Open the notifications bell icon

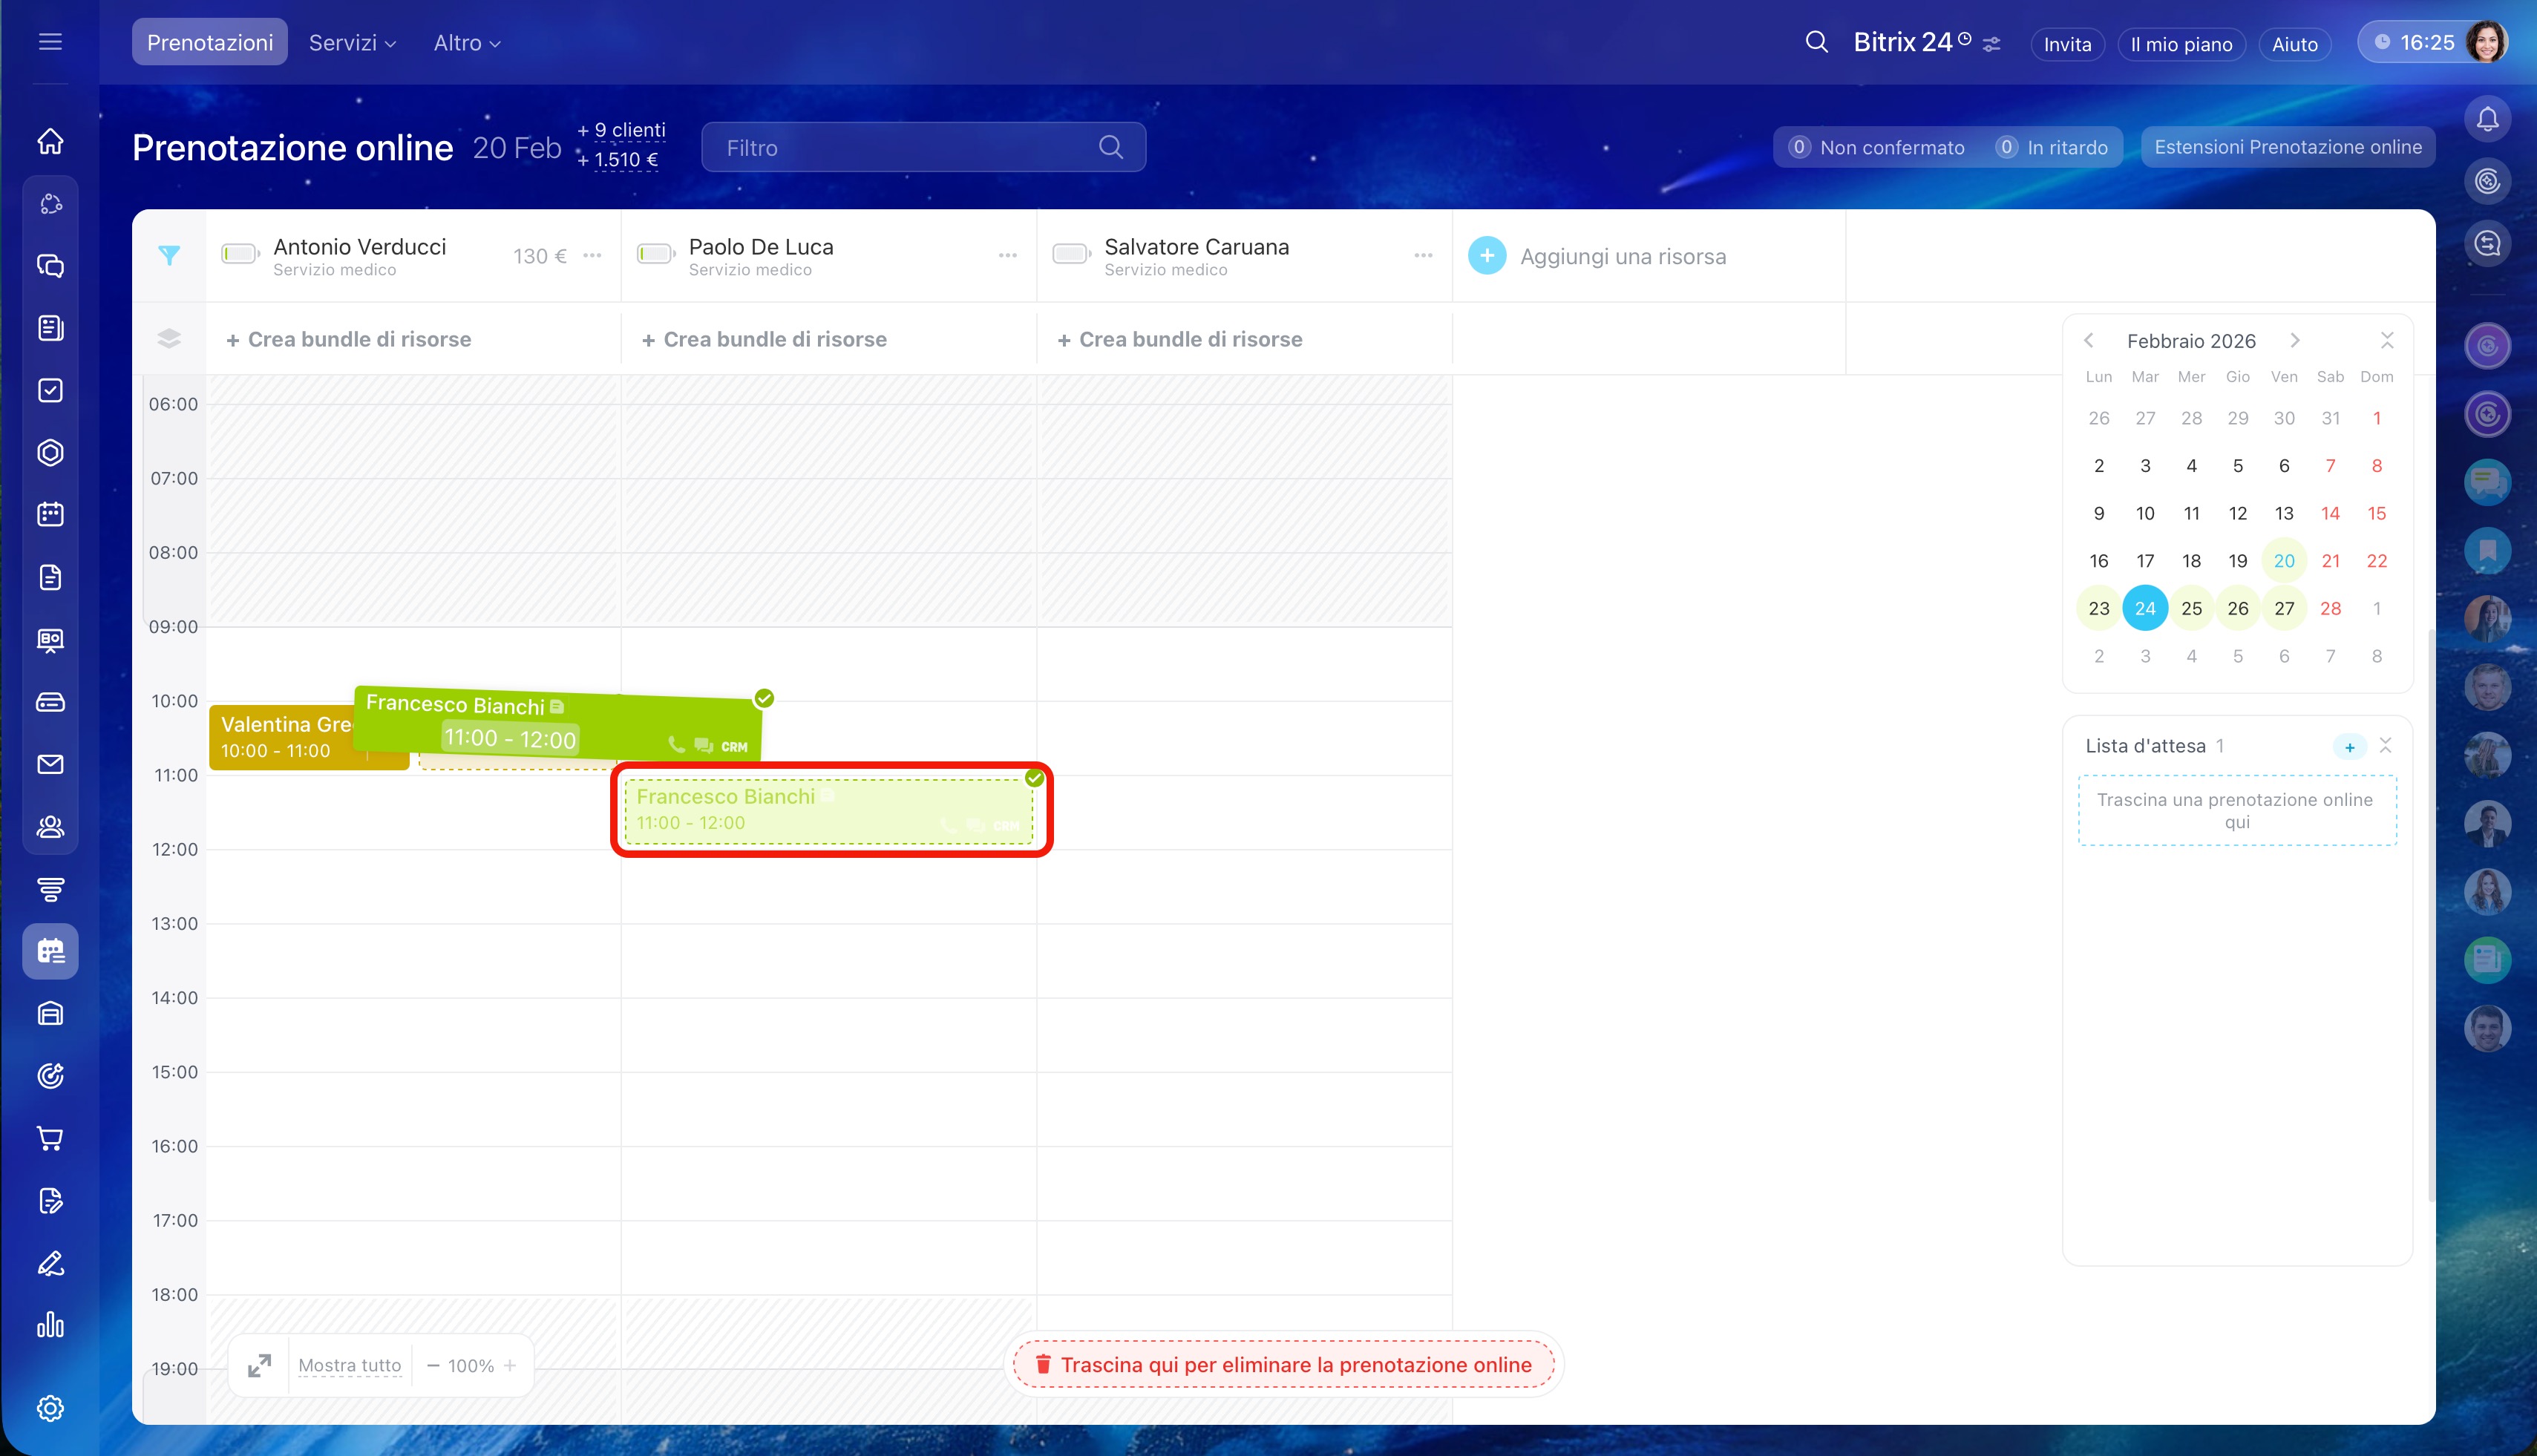tap(2487, 120)
